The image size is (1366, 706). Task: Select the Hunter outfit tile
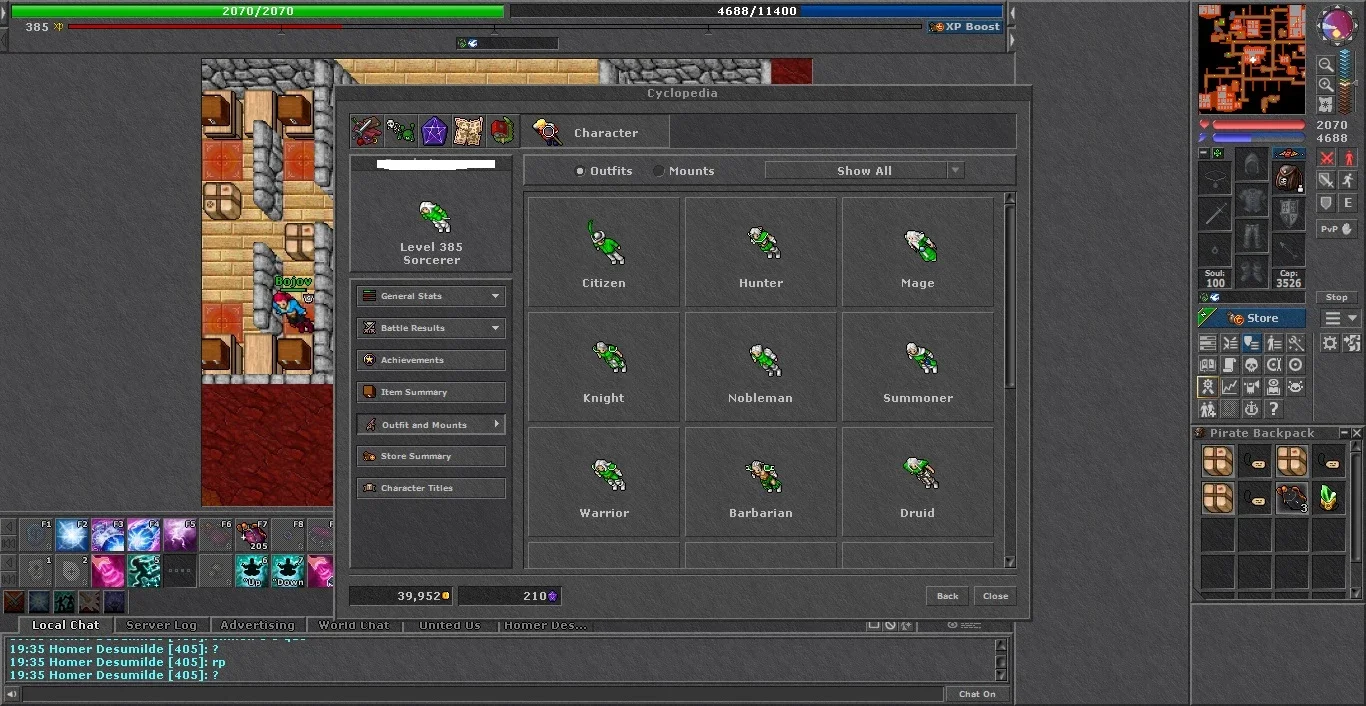(x=761, y=251)
